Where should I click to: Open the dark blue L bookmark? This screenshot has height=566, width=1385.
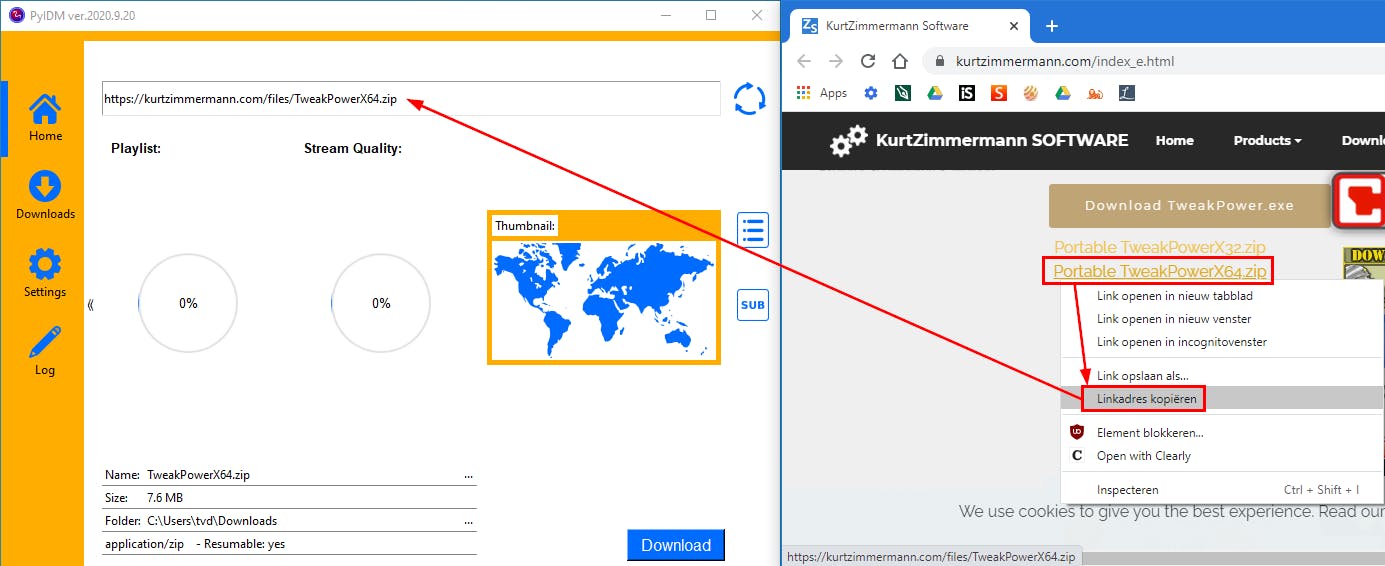[x=1127, y=93]
